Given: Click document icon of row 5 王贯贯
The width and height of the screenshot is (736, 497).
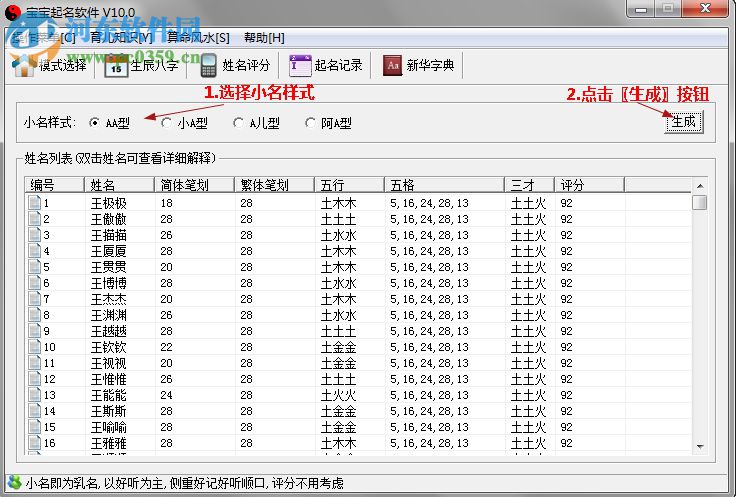Looking at the screenshot, I should tap(34, 267).
